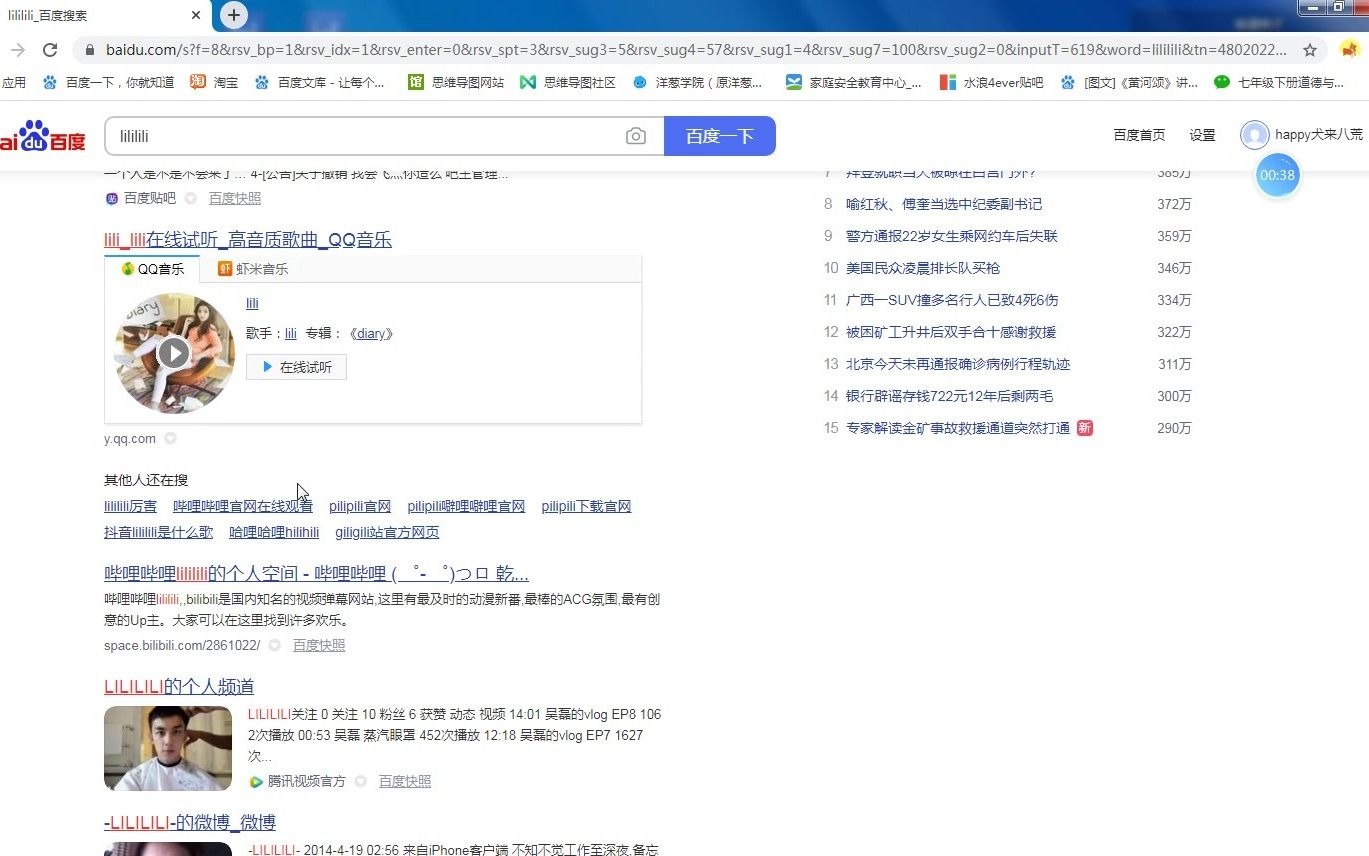This screenshot has height=856, width=1369.
Task: Open 百度快照 for space.bilibili.com result
Action: click(319, 645)
